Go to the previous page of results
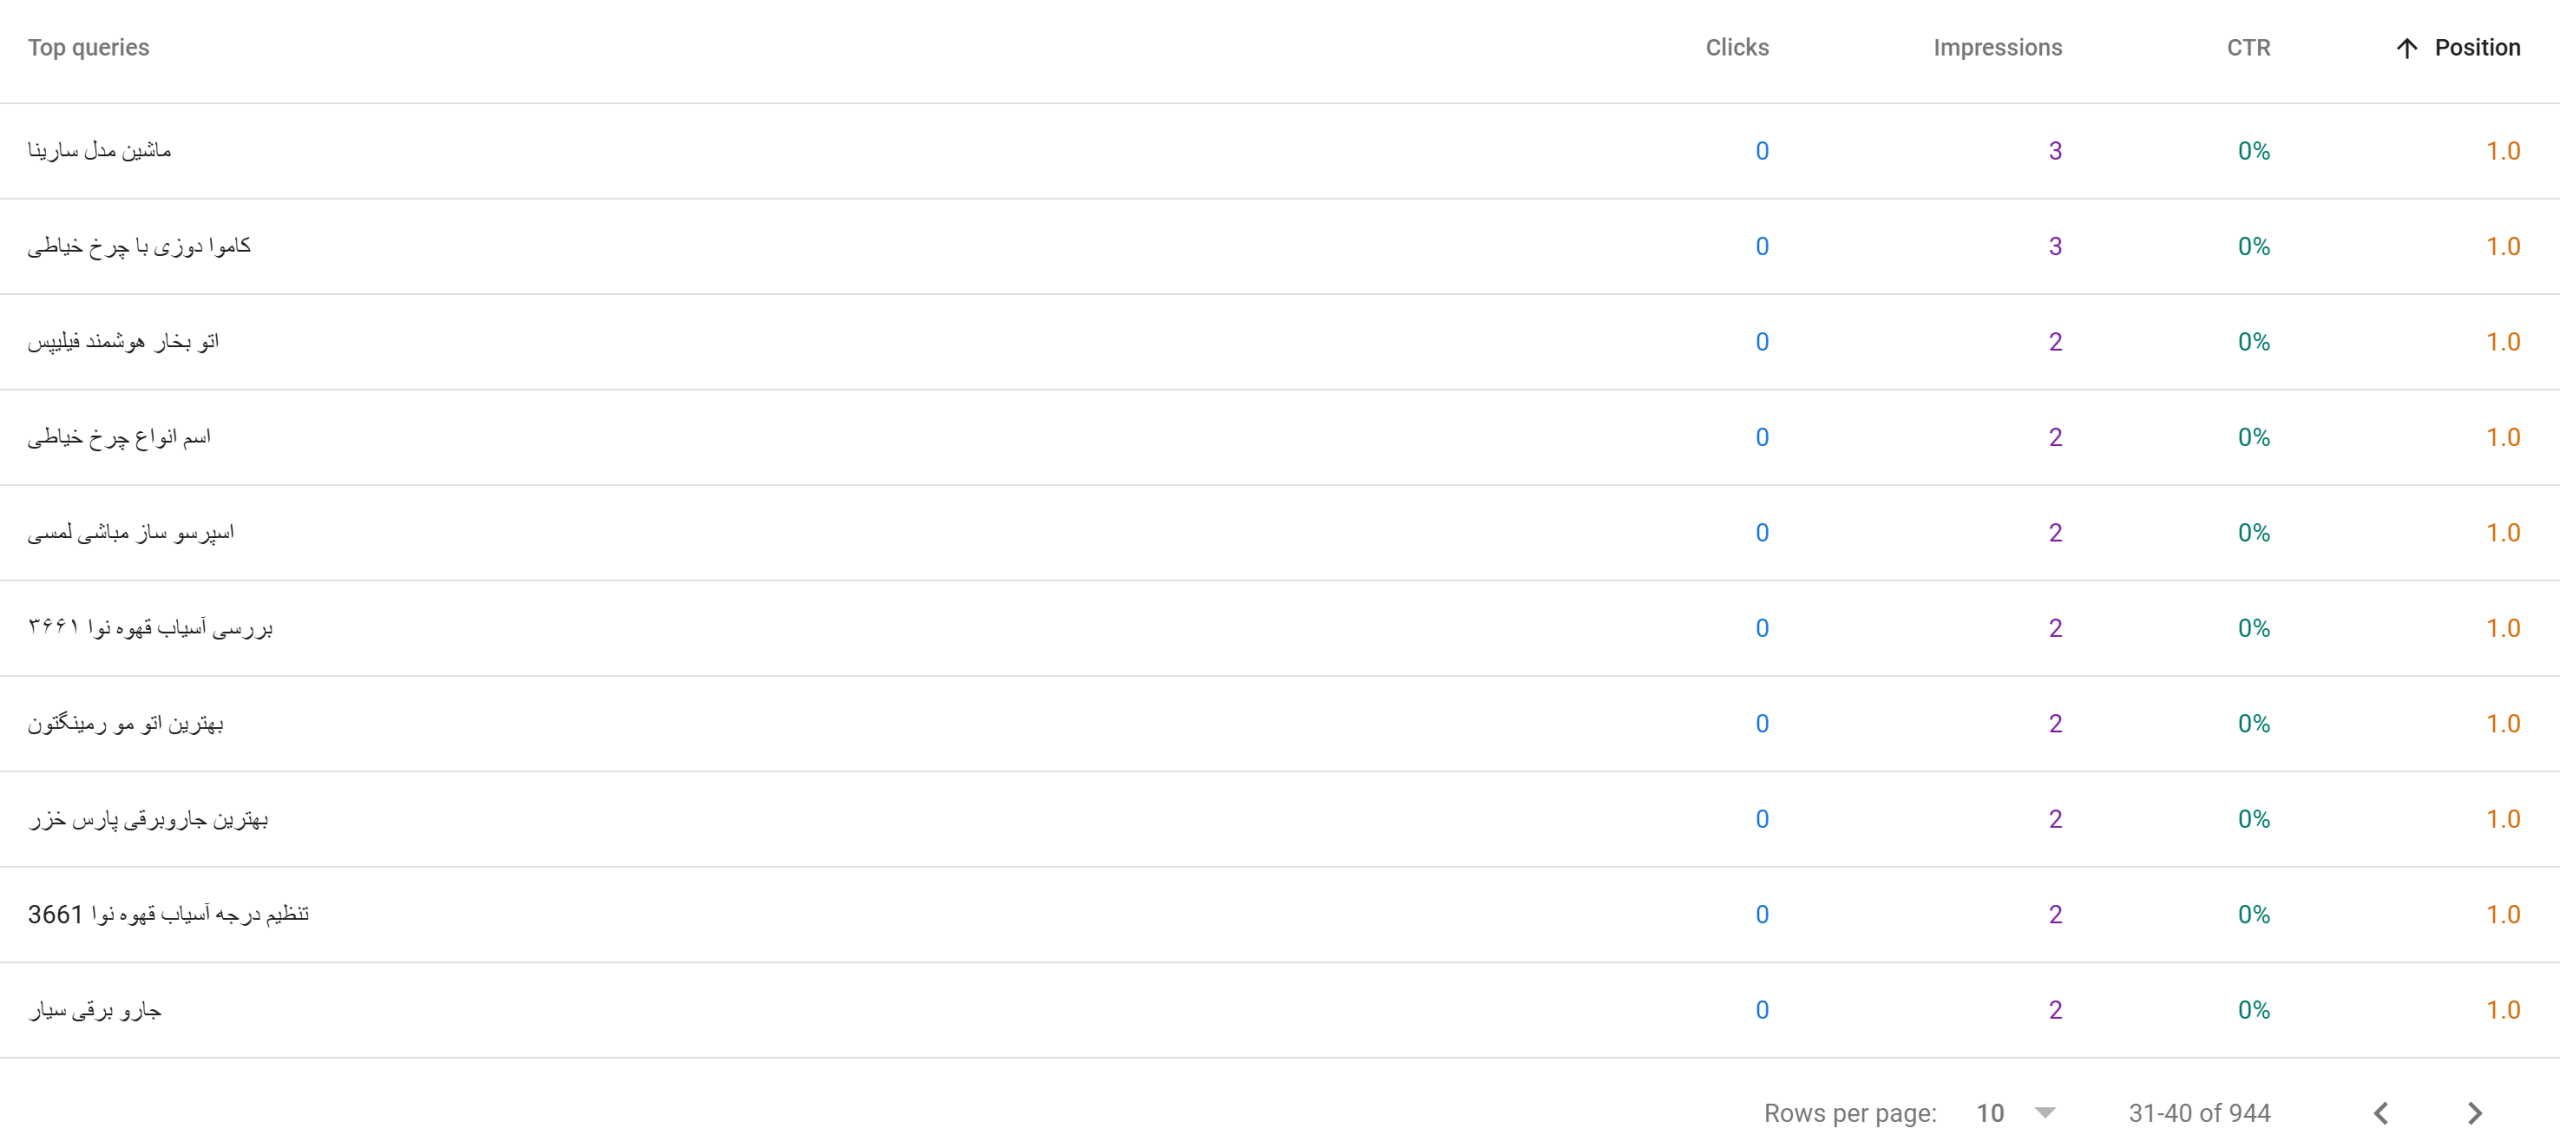This screenshot has width=2560, height=1148. click(x=2381, y=1113)
